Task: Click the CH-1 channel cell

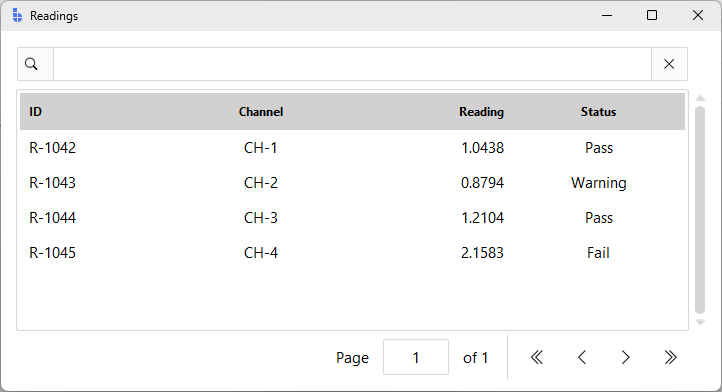Action: [261, 148]
